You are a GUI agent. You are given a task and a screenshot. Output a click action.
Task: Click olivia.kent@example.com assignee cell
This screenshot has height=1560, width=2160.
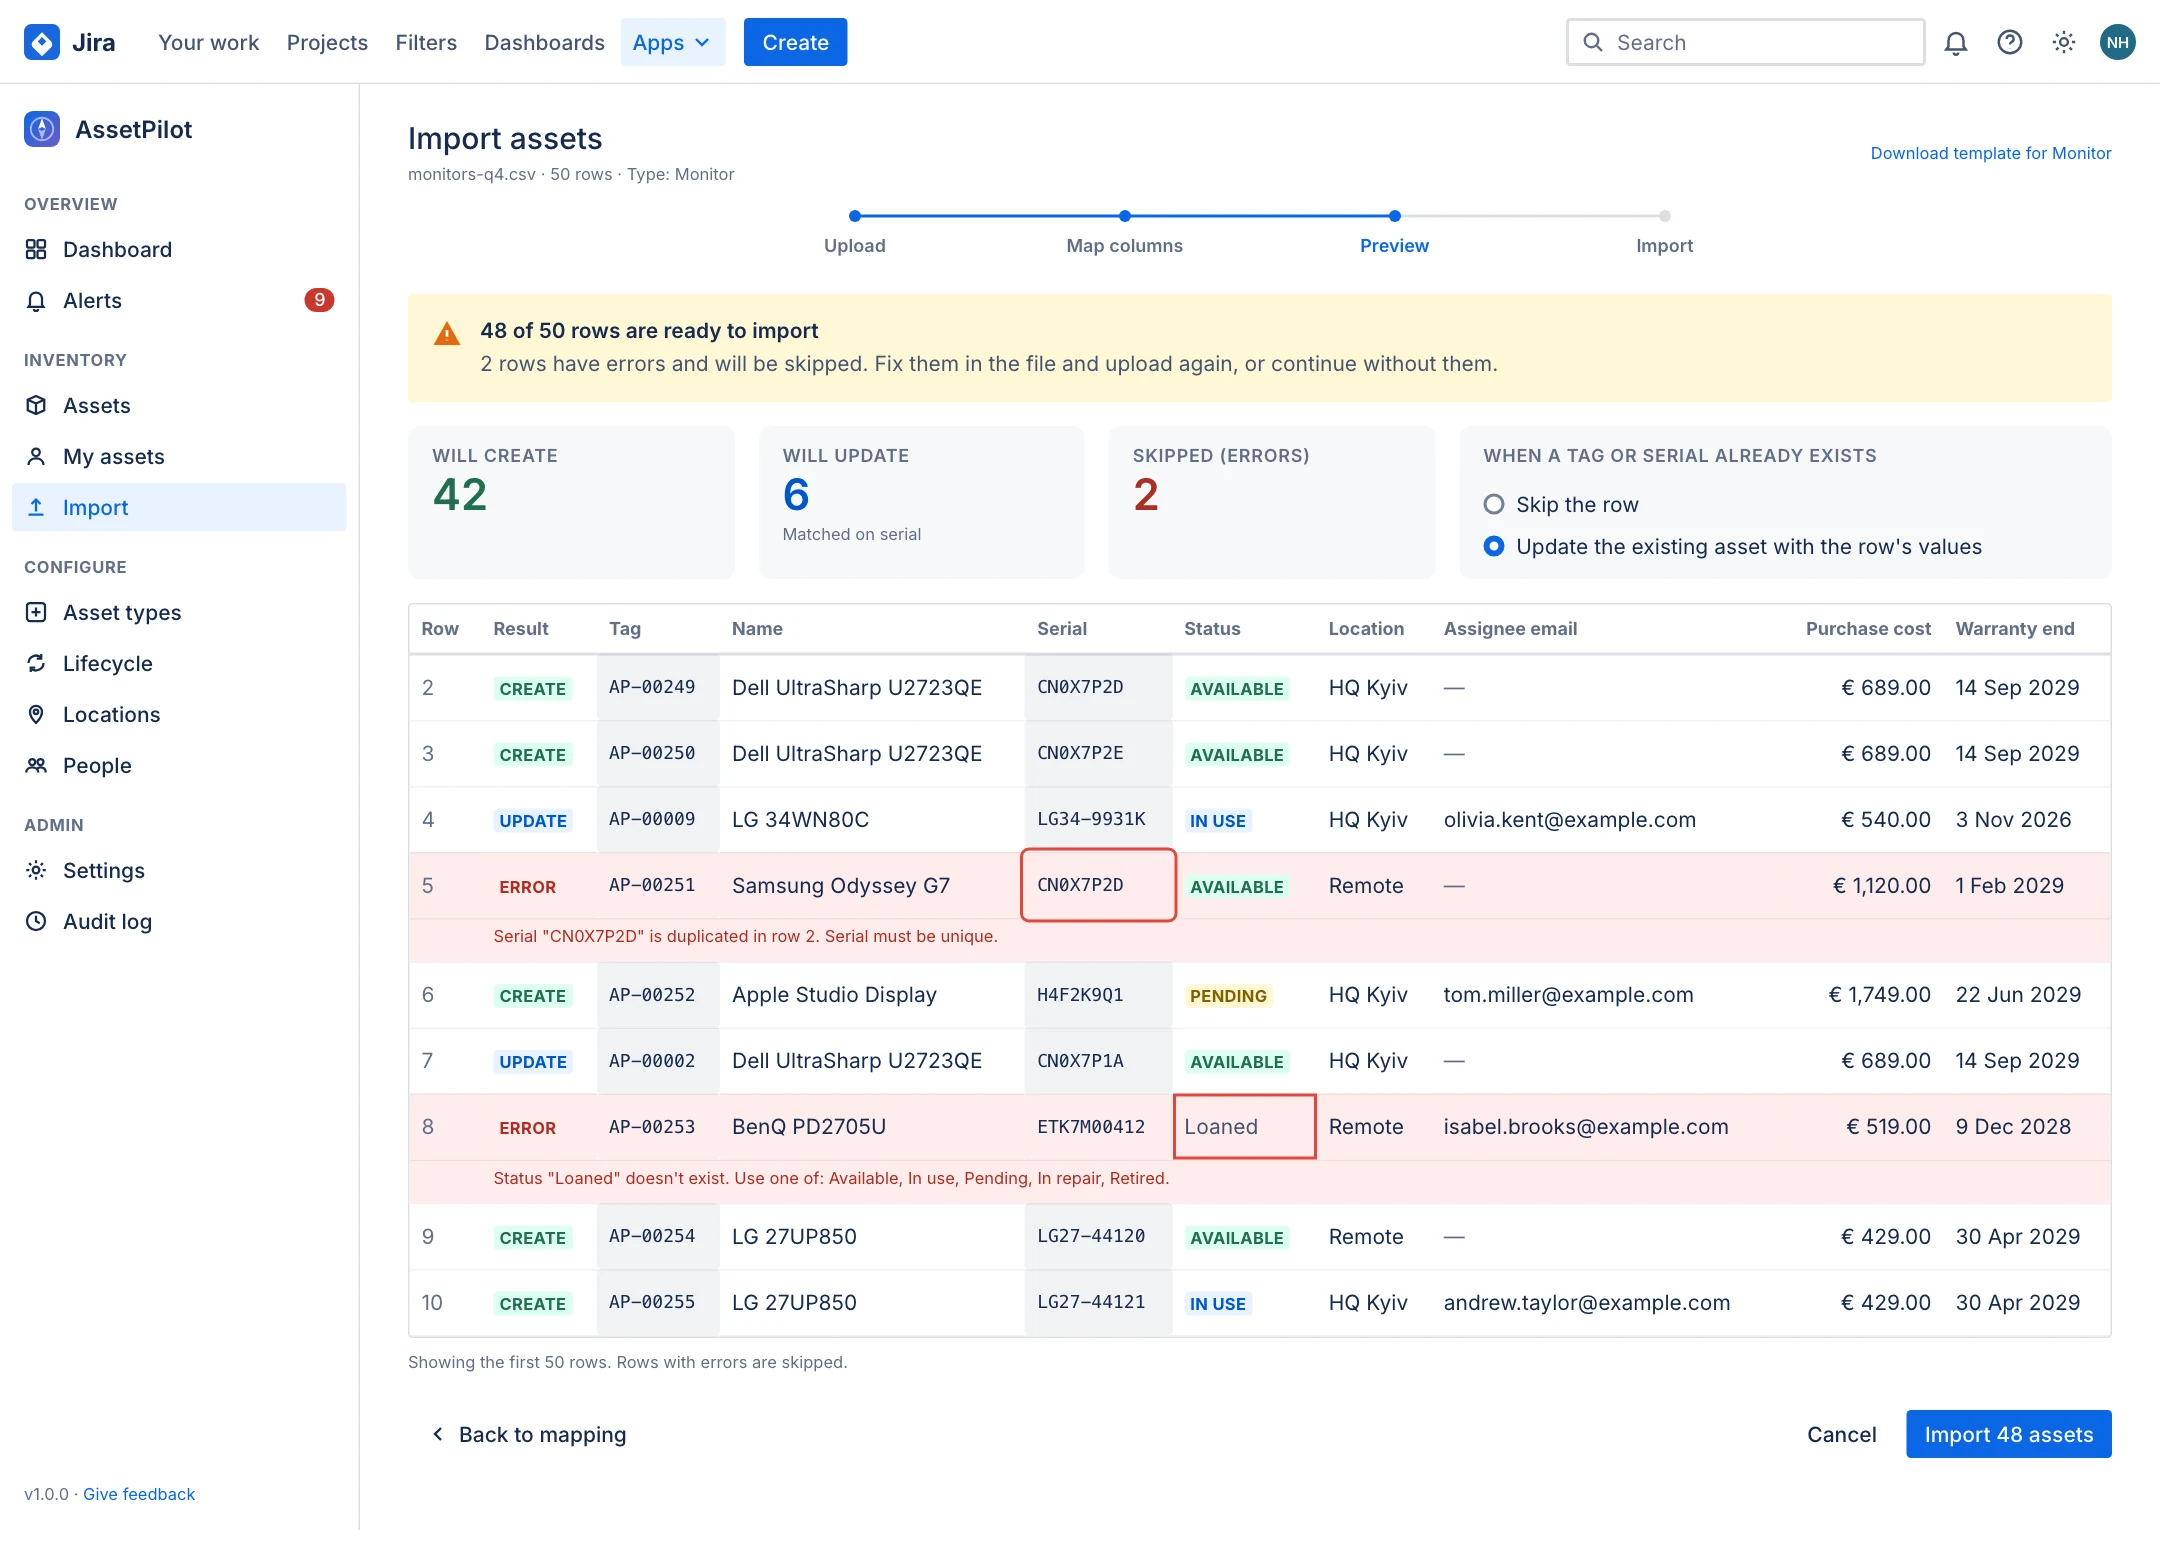tap(1570, 820)
